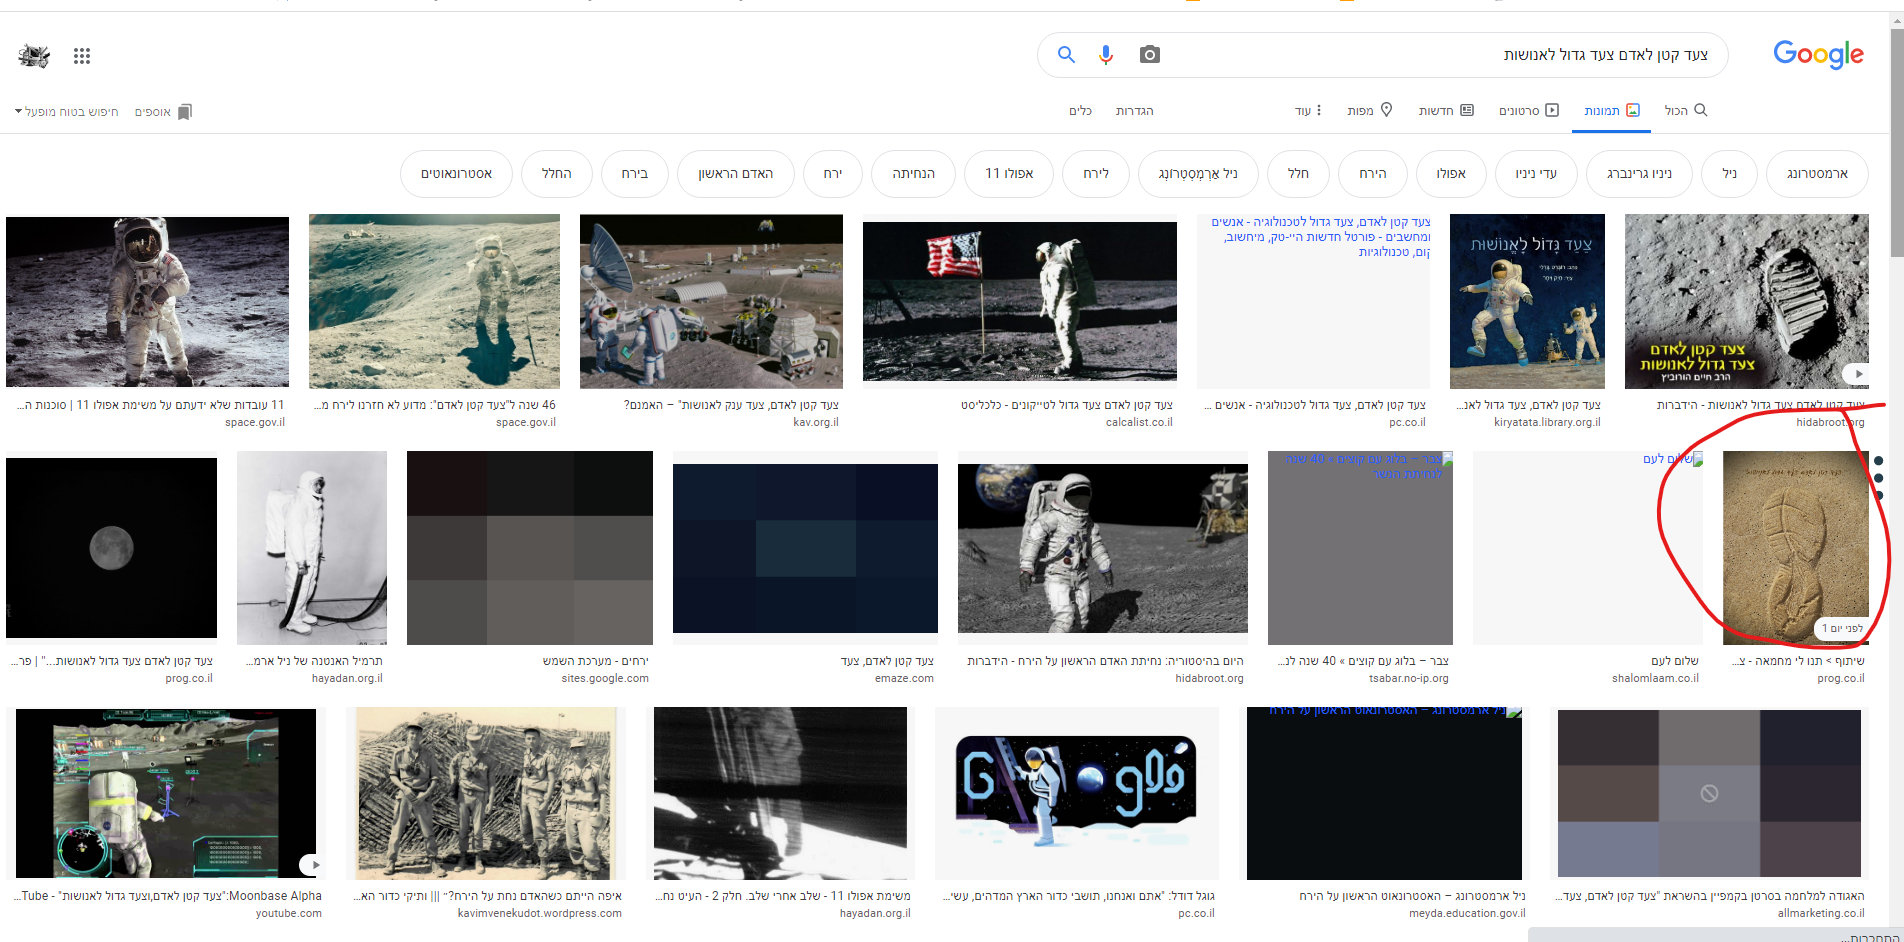Viewport: 1904px width, 942px height.
Task: Switch to the סרטונים (Videos) tab
Action: (x=1529, y=110)
